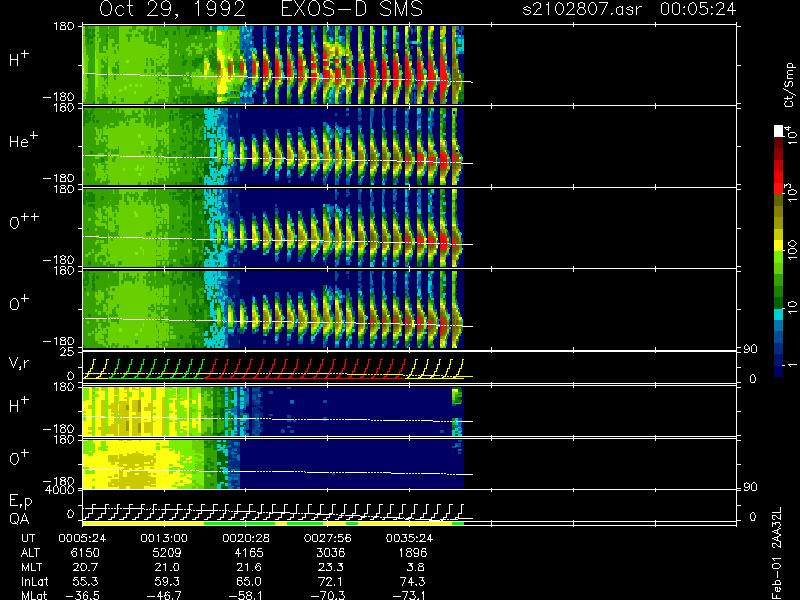Click inside the He+ spectrogram panel
This screenshot has width=800, height=600.
pyautogui.click(x=273, y=146)
